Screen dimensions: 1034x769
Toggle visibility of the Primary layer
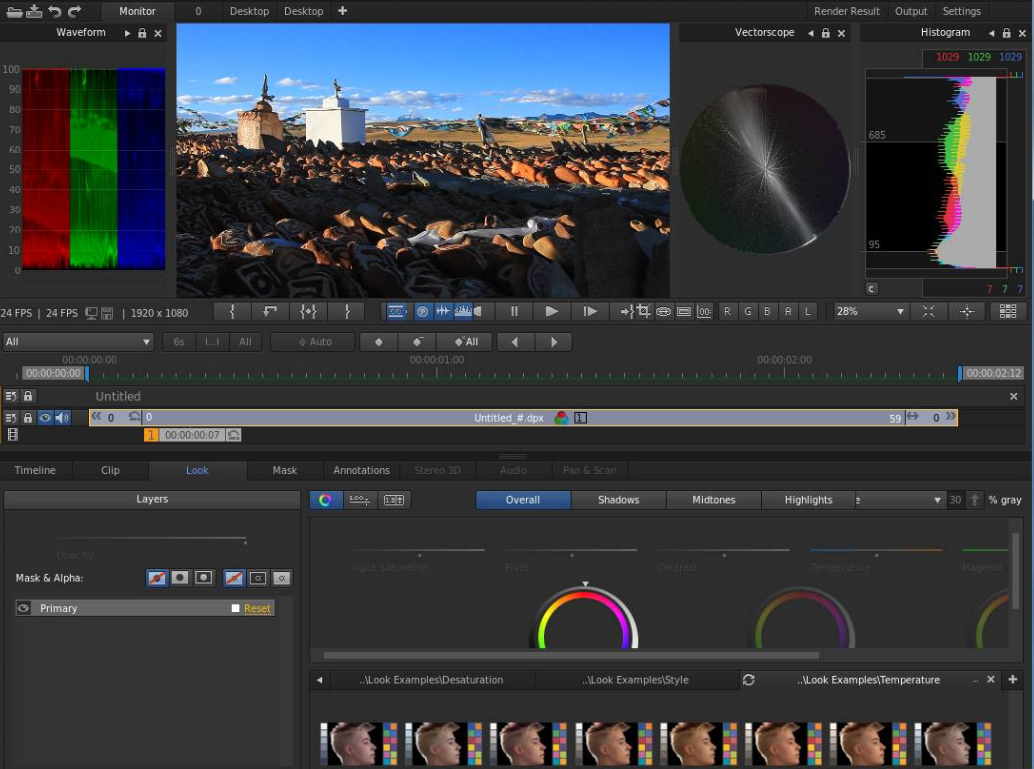24,608
